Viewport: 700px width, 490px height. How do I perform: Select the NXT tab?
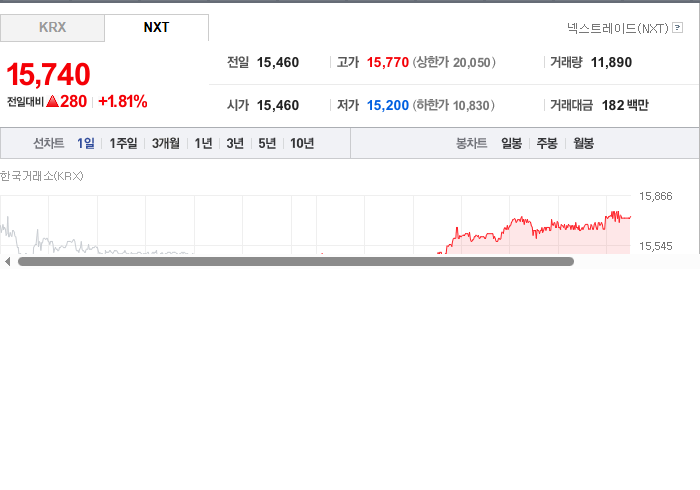[157, 28]
